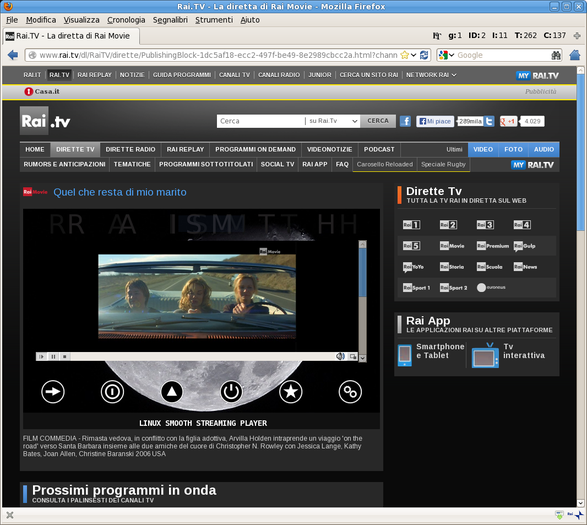Select the RAI REPLAY site tab
587x525 pixels.
click(x=185, y=149)
